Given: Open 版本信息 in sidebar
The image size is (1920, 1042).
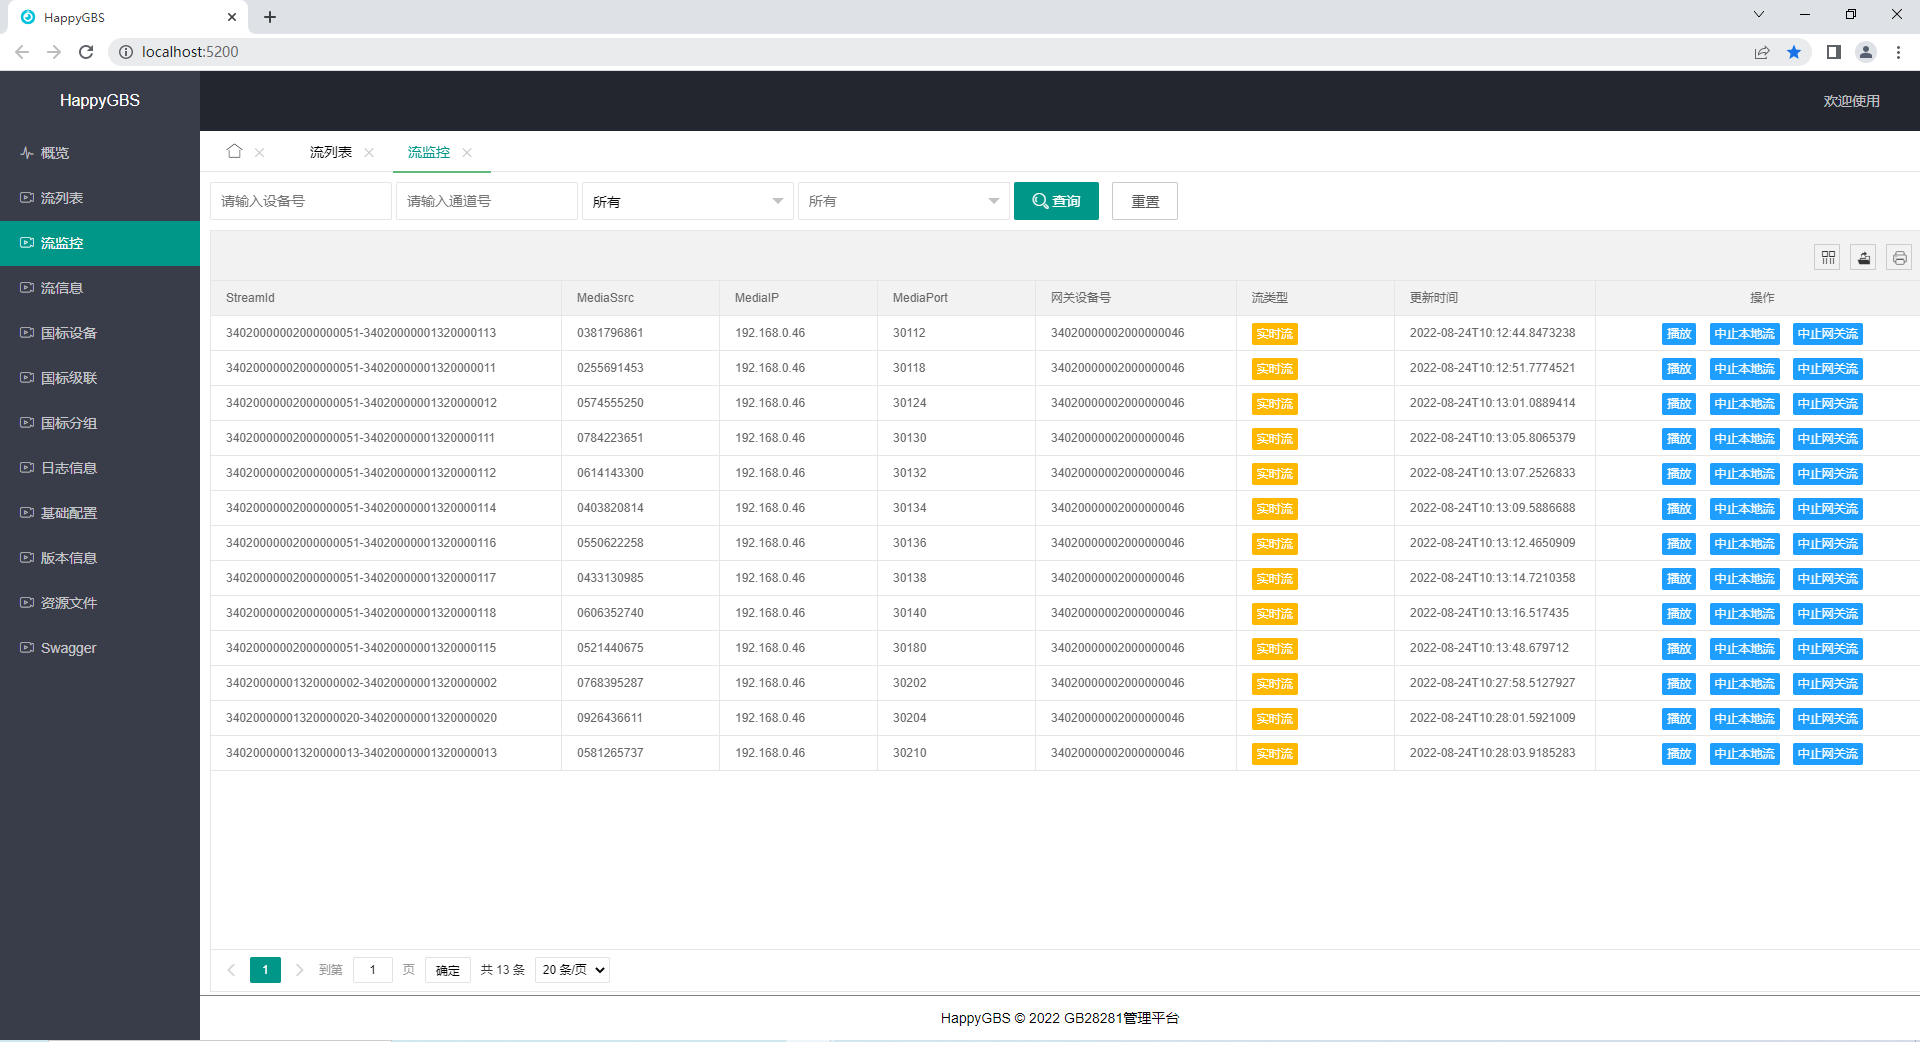Looking at the screenshot, I should point(100,558).
